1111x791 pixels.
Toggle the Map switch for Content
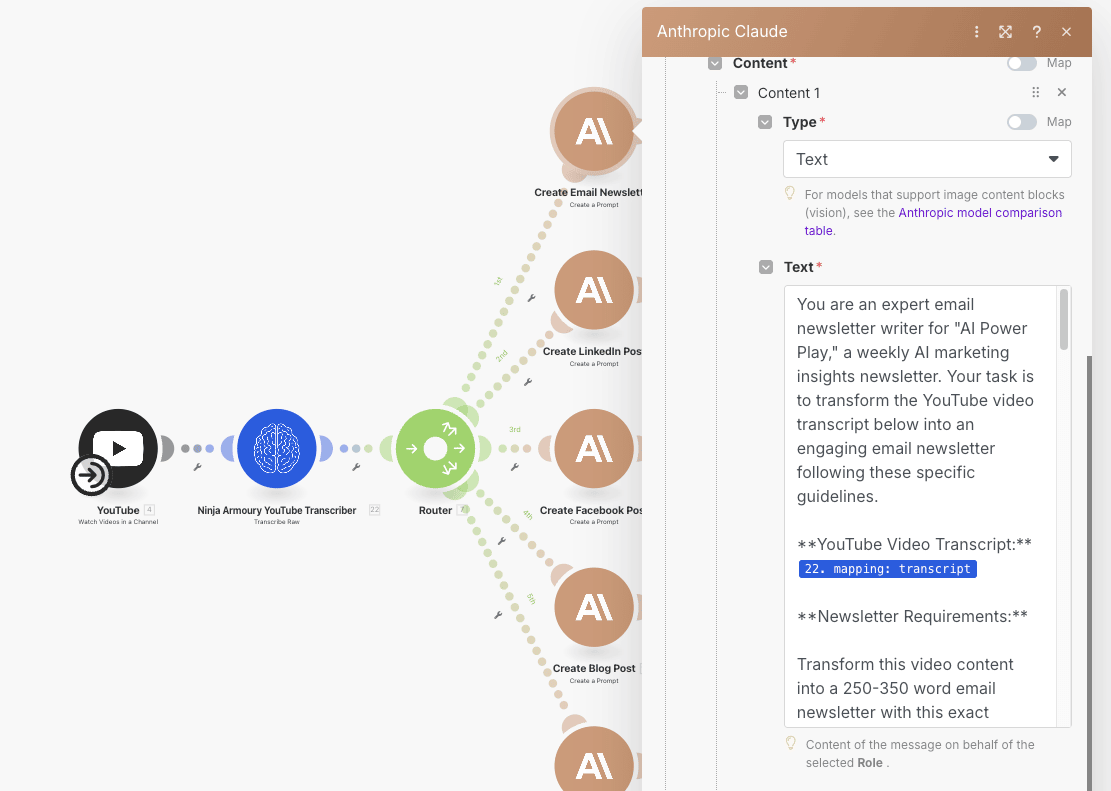pyautogui.click(x=1022, y=63)
